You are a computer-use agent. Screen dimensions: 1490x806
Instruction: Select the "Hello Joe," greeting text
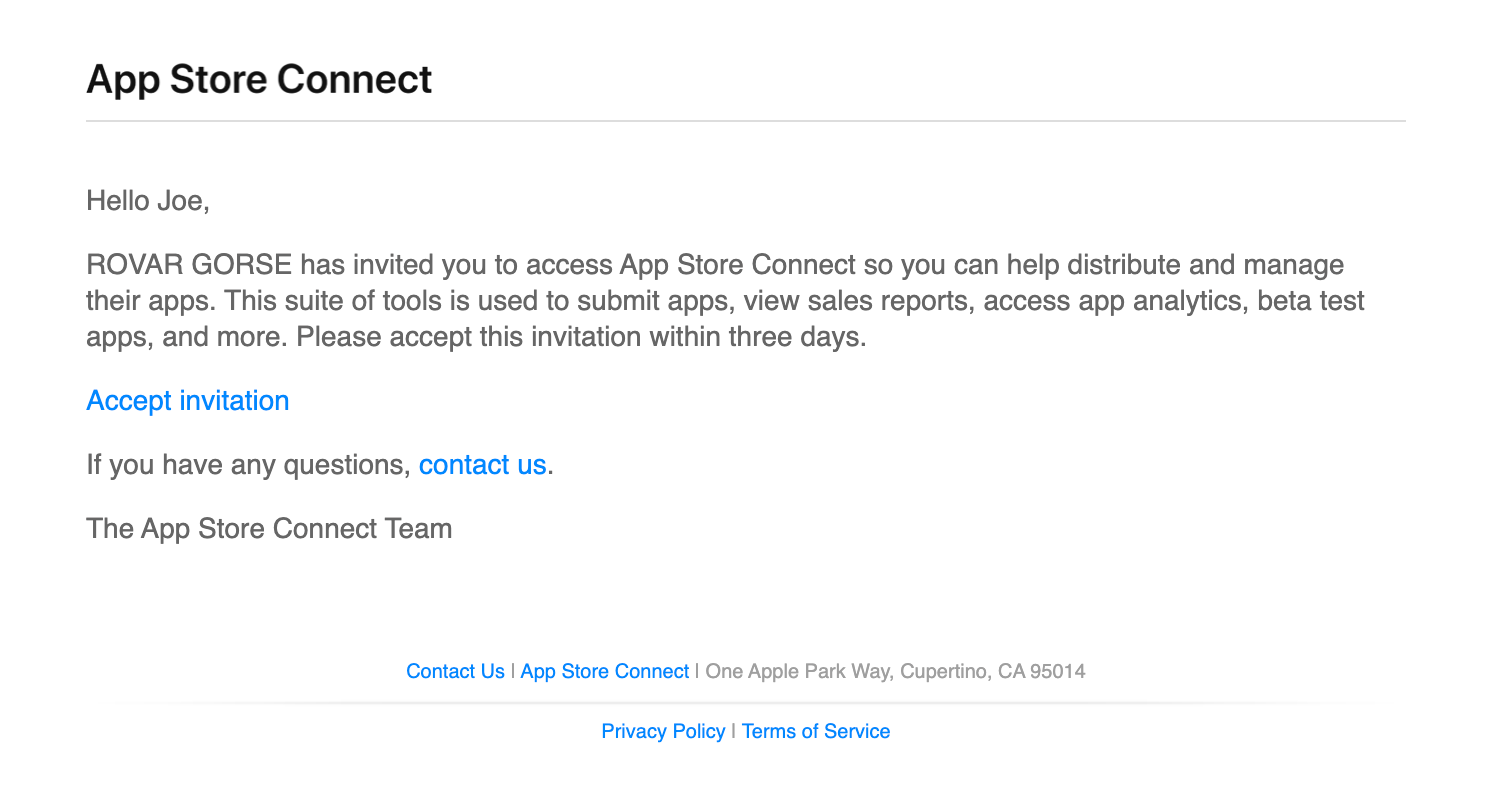coord(148,201)
